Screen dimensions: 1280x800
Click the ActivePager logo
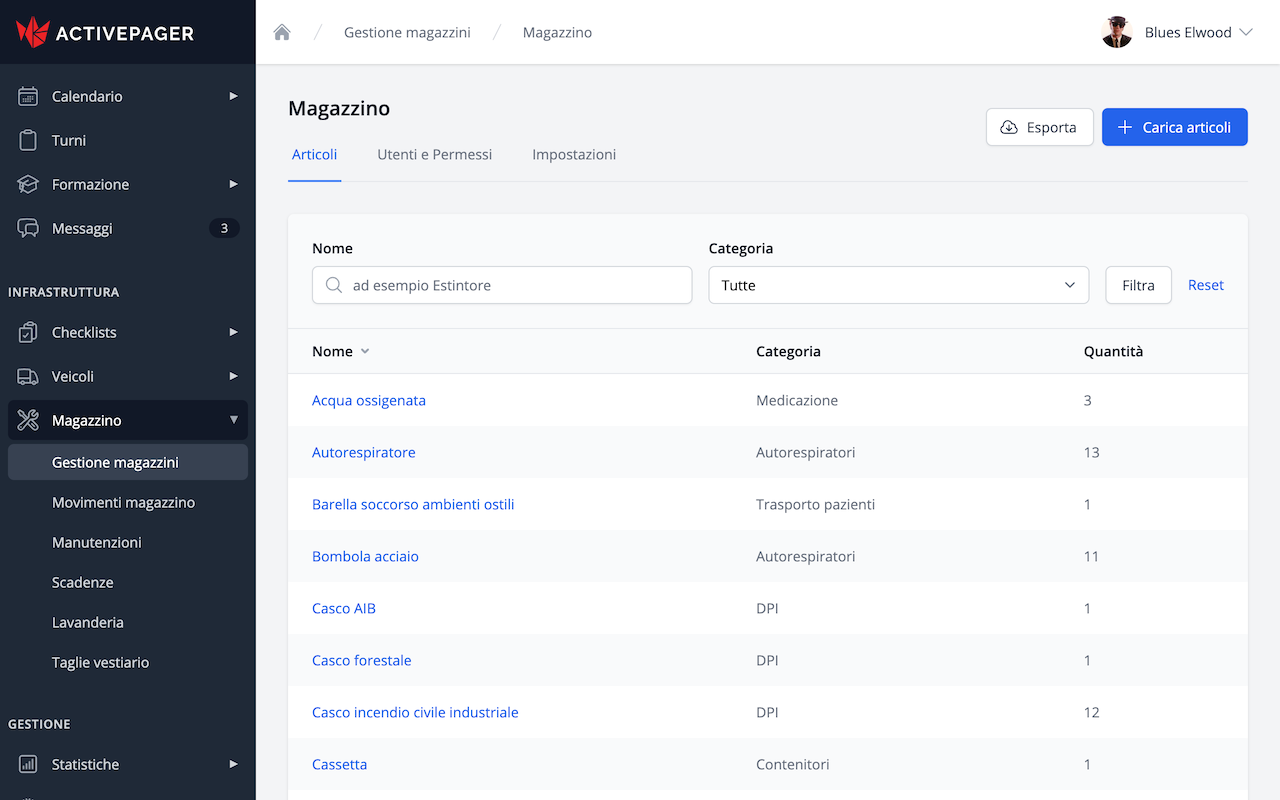pos(105,32)
